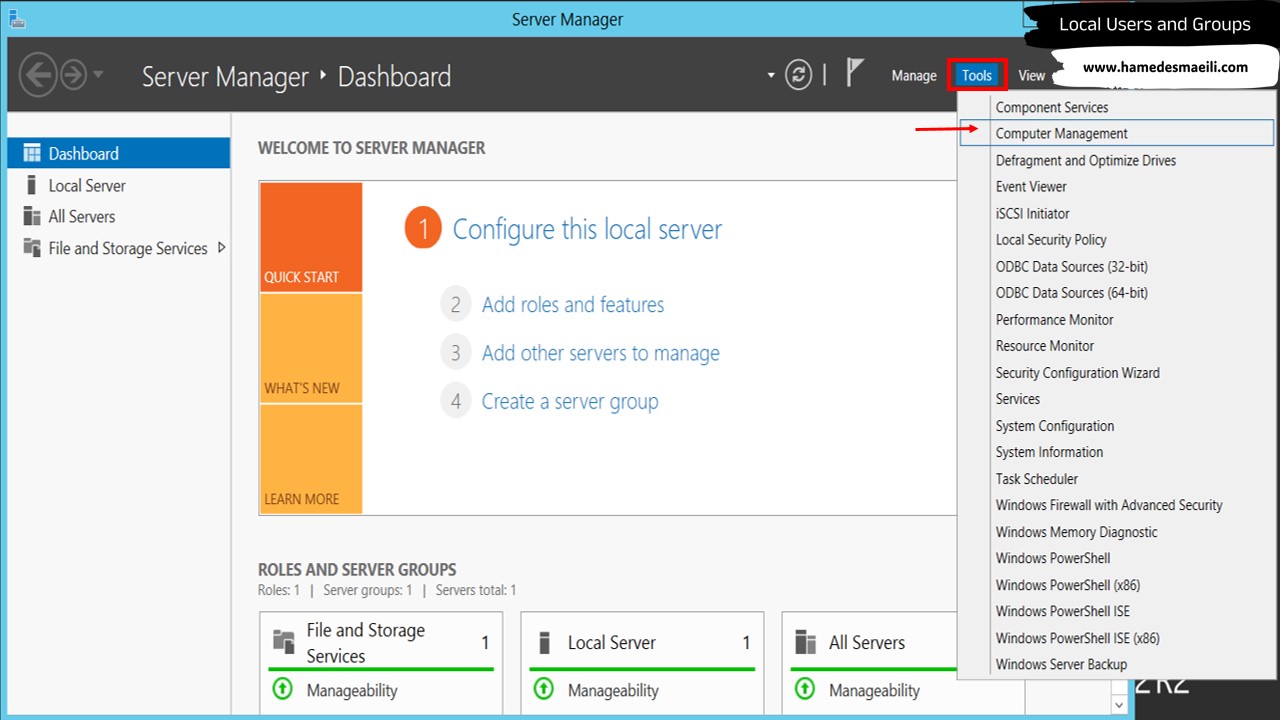This screenshot has width=1280, height=720.
Task: Open navigation history dropdown arrow
Action: tap(98, 75)
